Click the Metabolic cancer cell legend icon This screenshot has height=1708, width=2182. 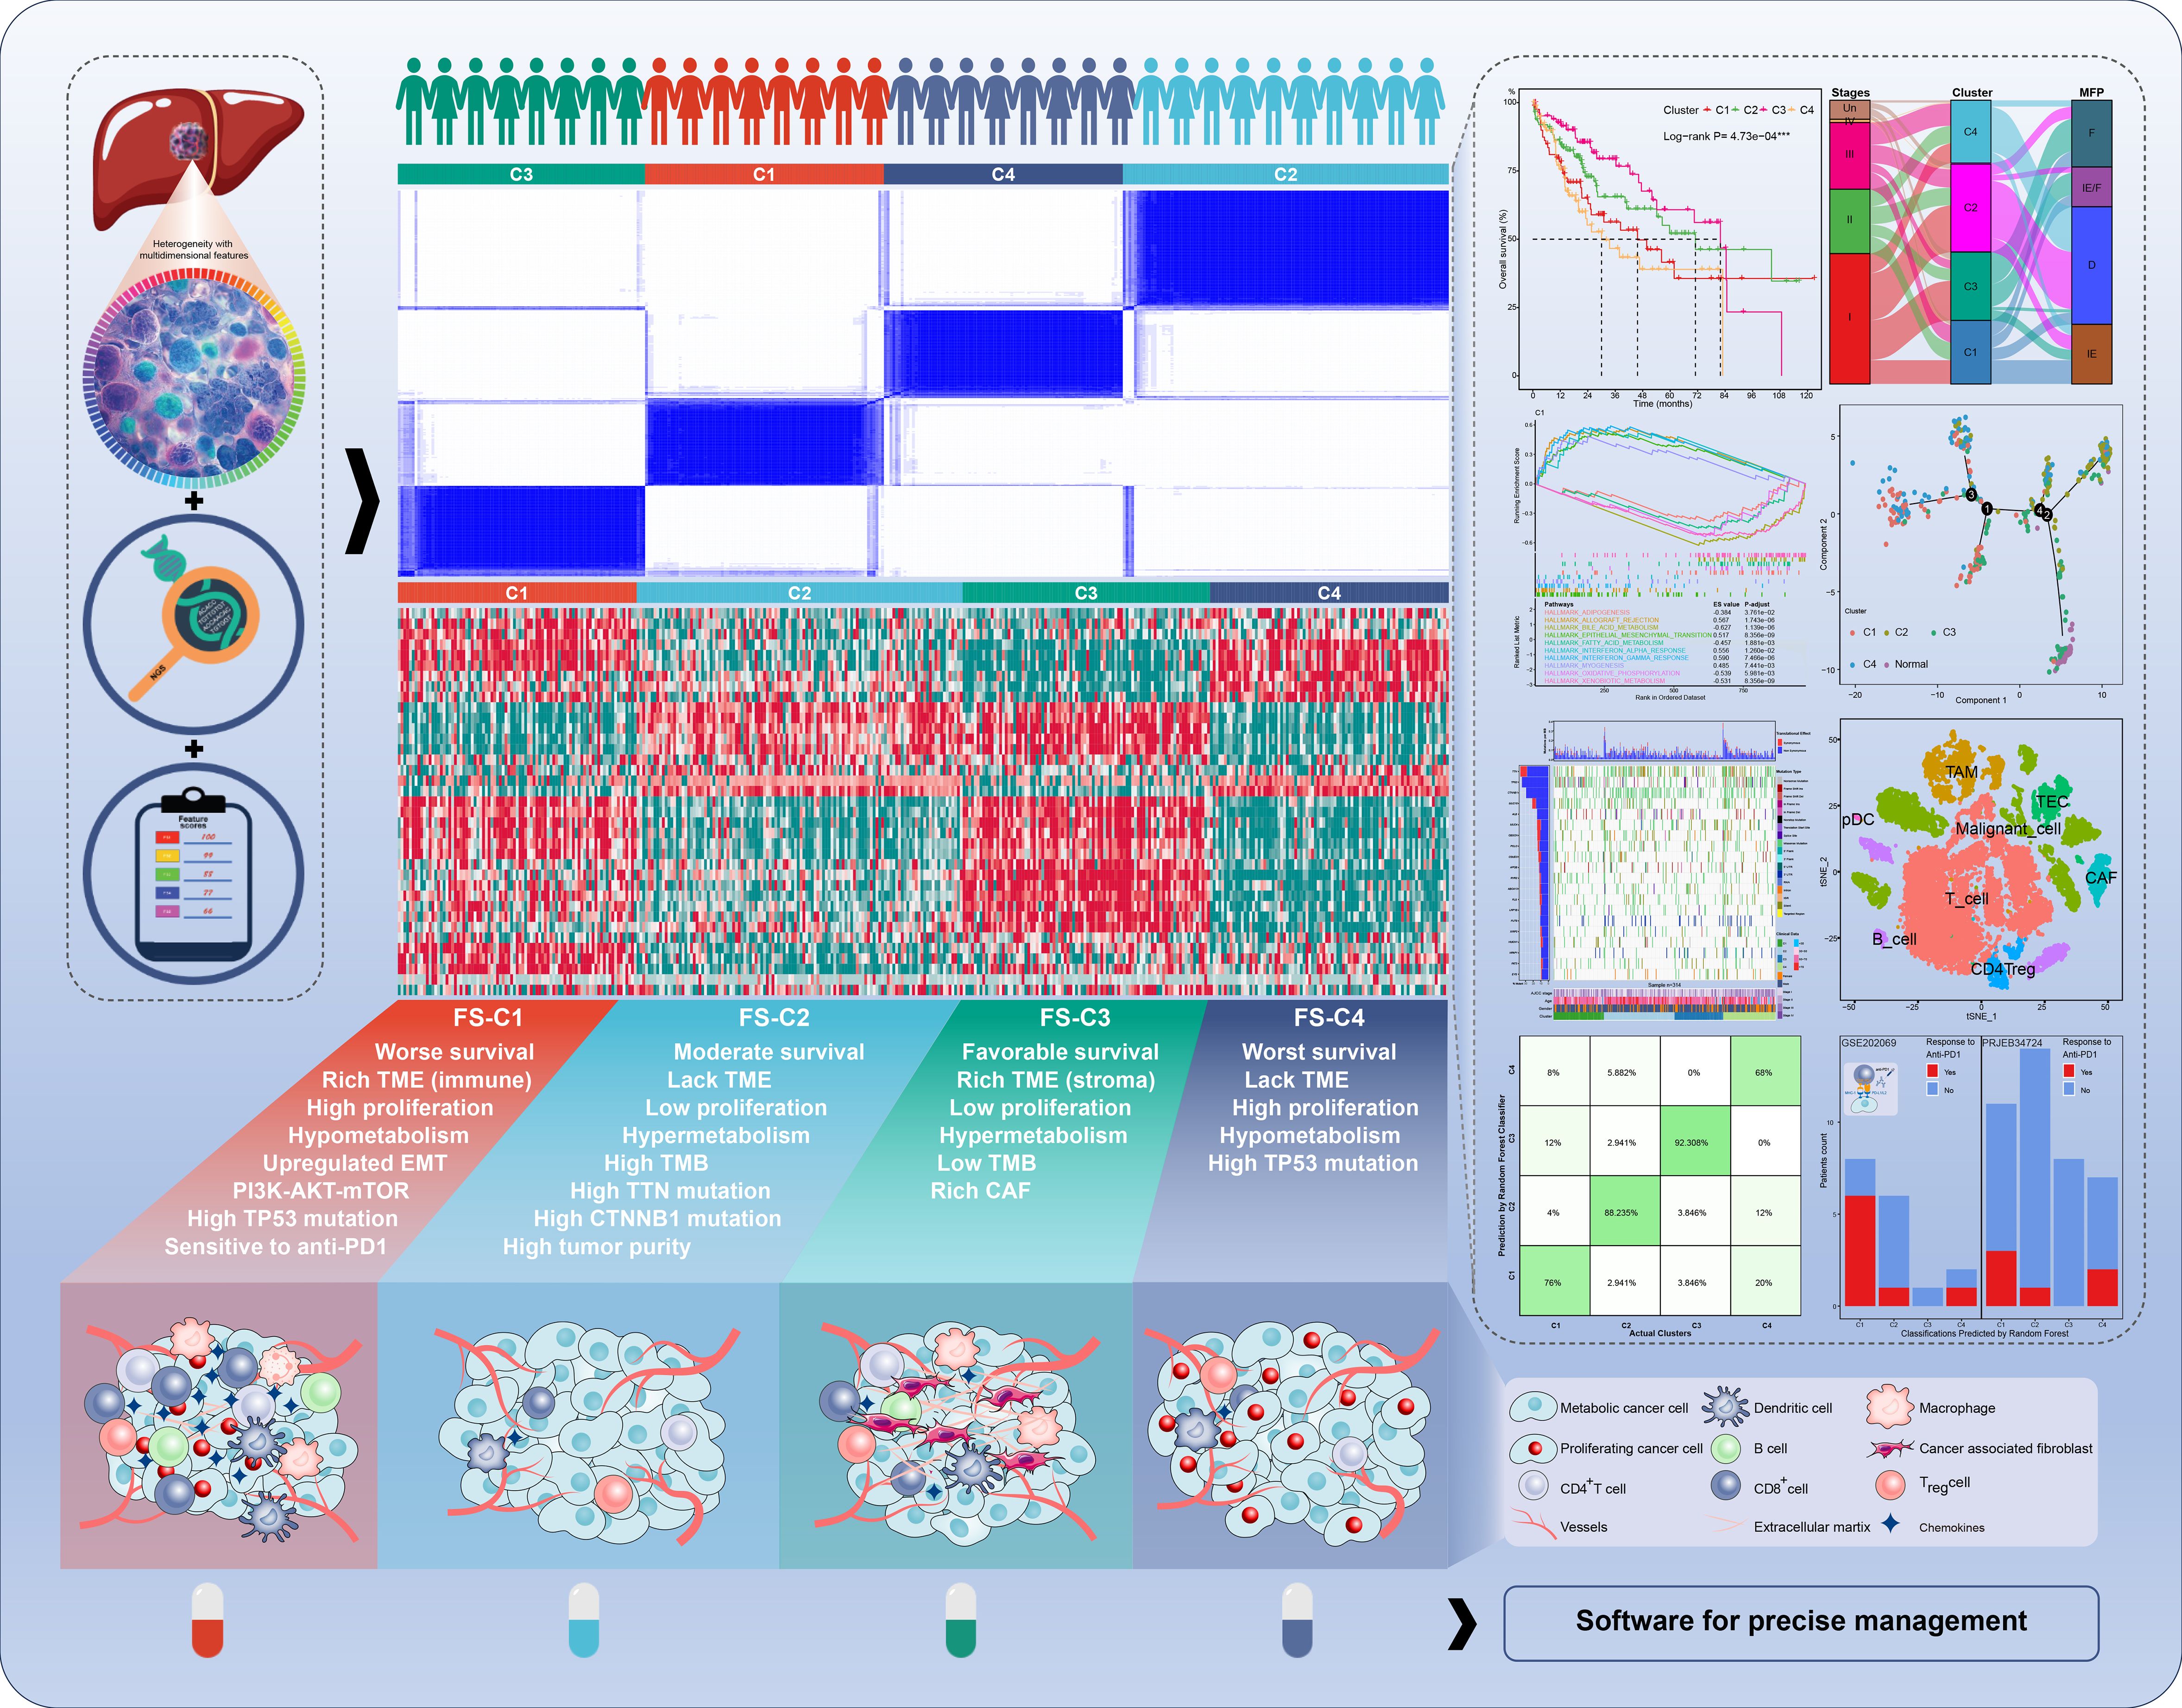pyautogui.click(x=1533, y=1407)
